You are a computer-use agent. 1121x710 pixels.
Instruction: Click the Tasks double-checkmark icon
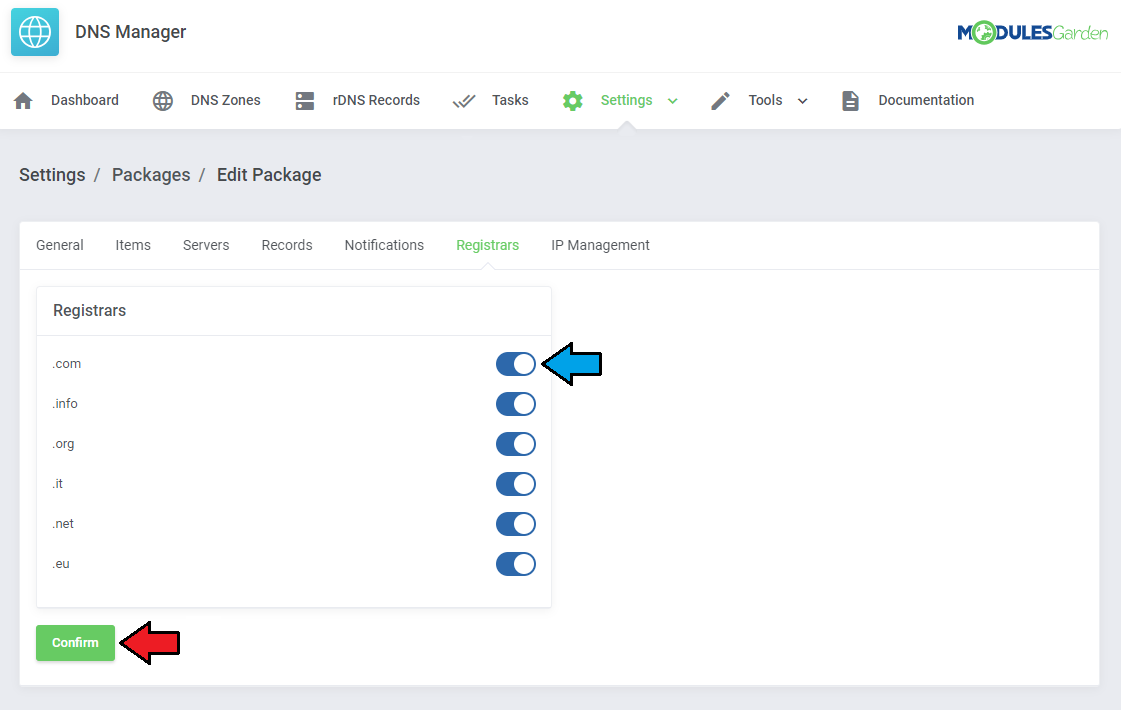(464, 101)
